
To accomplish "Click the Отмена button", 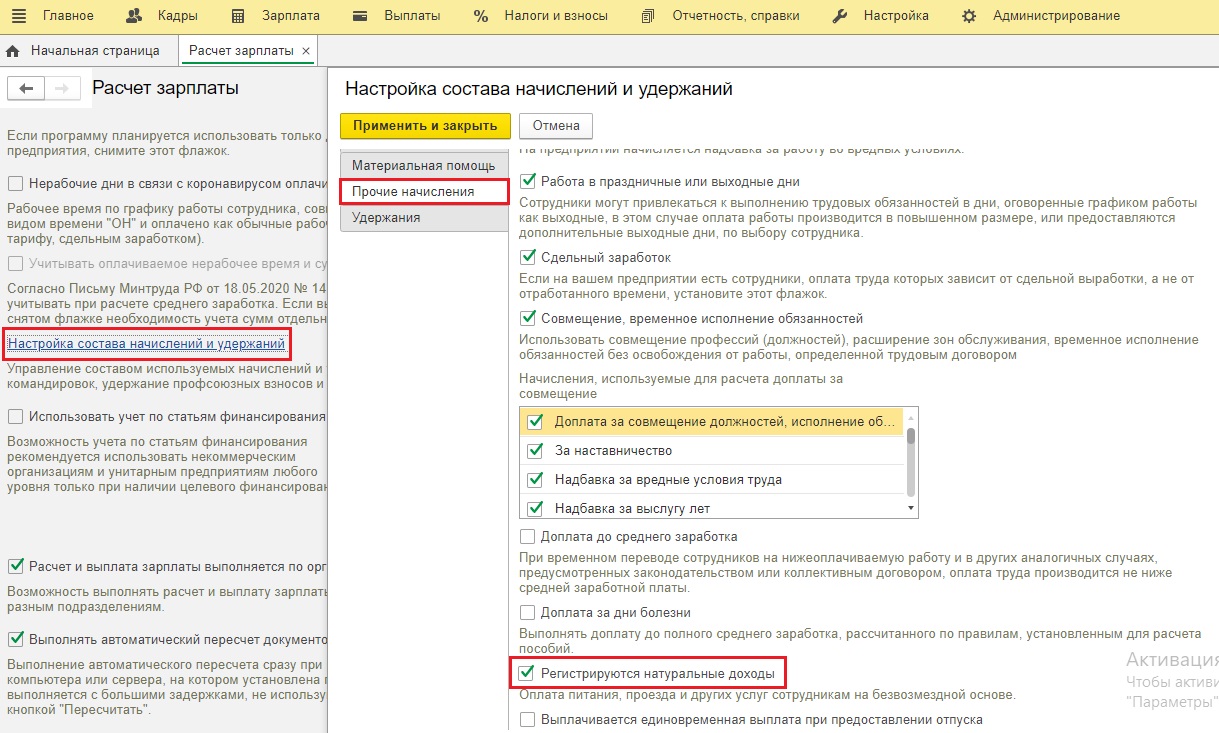I will pos(556,125).
